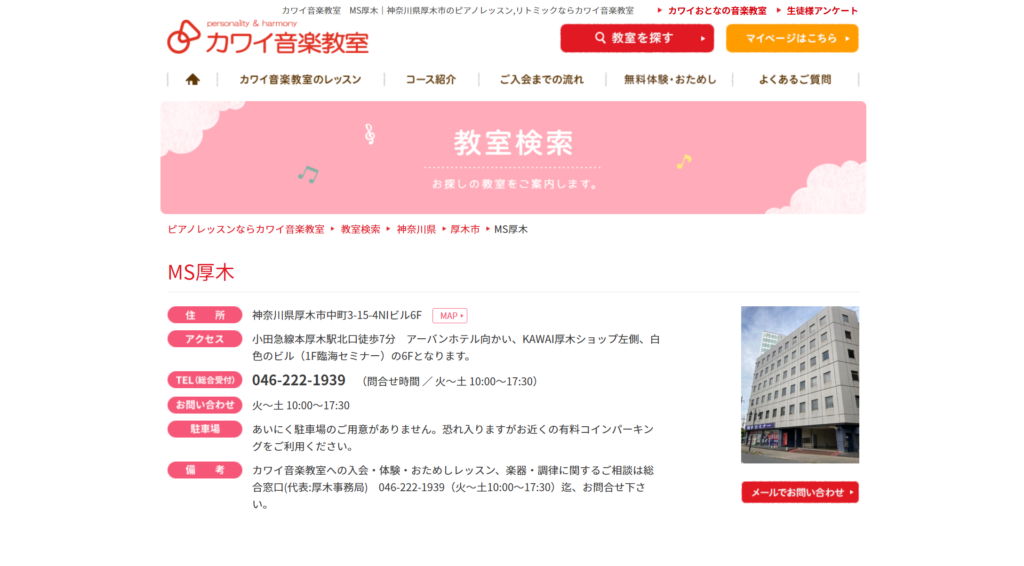Click the メールでお問い合わせ button
Screen dimensions: 1024x566
pos(800,492)
